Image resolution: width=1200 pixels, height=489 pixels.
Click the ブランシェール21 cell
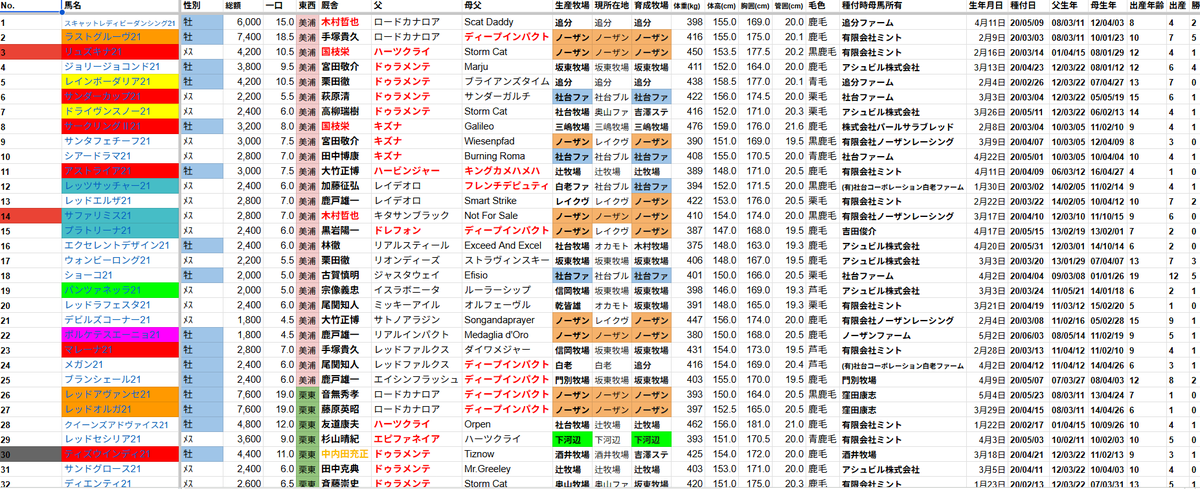121,380
